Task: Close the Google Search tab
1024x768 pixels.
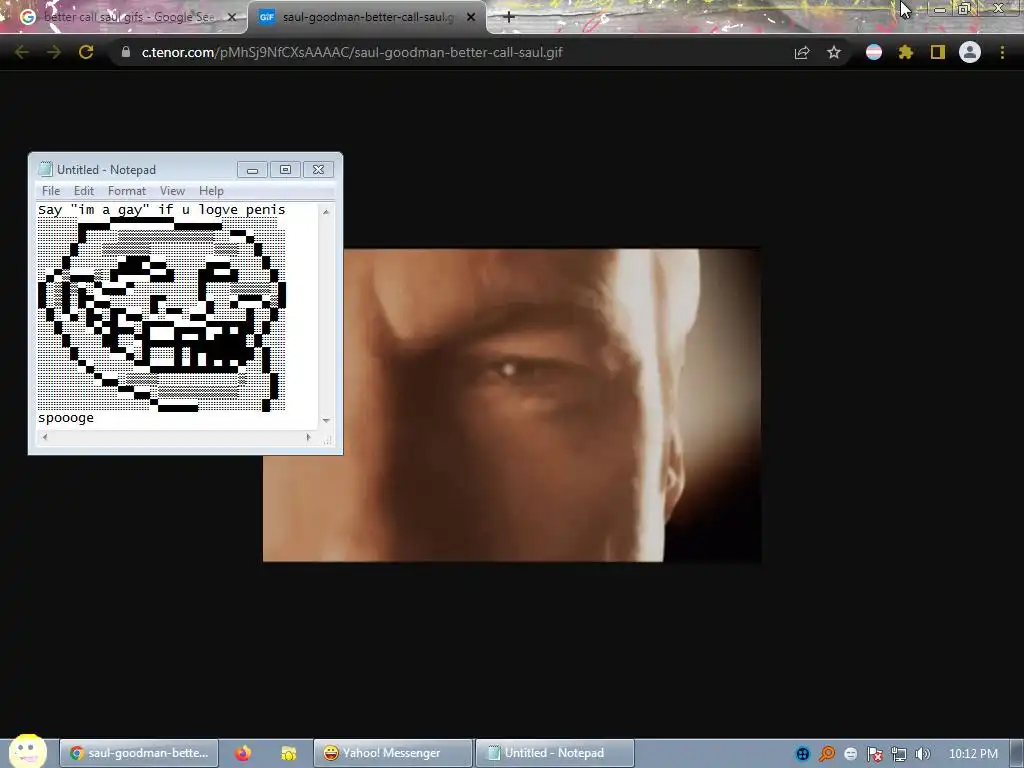Action: [x=231, y=17]
